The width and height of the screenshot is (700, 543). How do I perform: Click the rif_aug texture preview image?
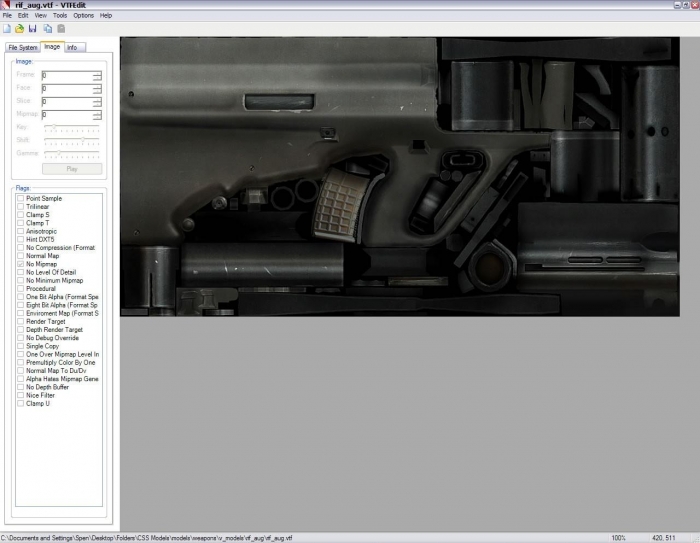pos(400,177)
